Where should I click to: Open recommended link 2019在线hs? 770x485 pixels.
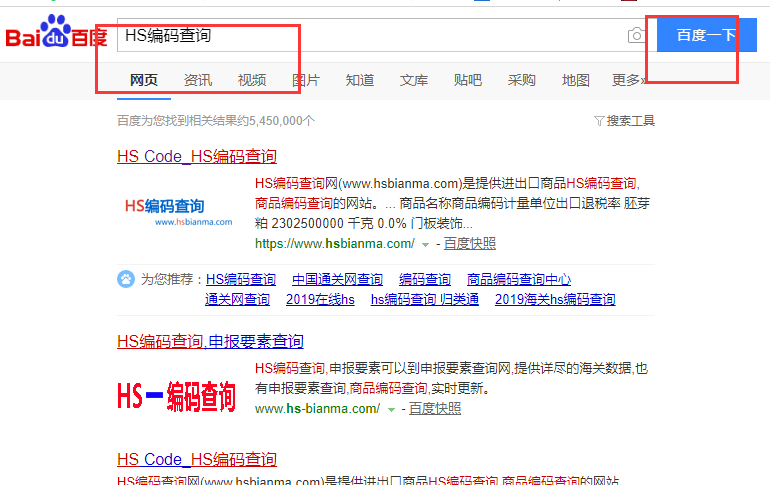tap(320, 299)
